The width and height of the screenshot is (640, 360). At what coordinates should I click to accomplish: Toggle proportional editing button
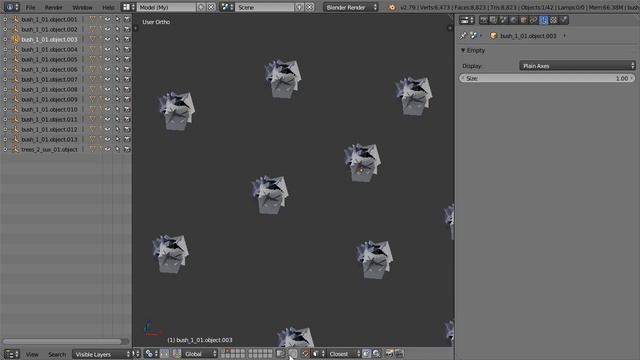(x=293, y=354)
